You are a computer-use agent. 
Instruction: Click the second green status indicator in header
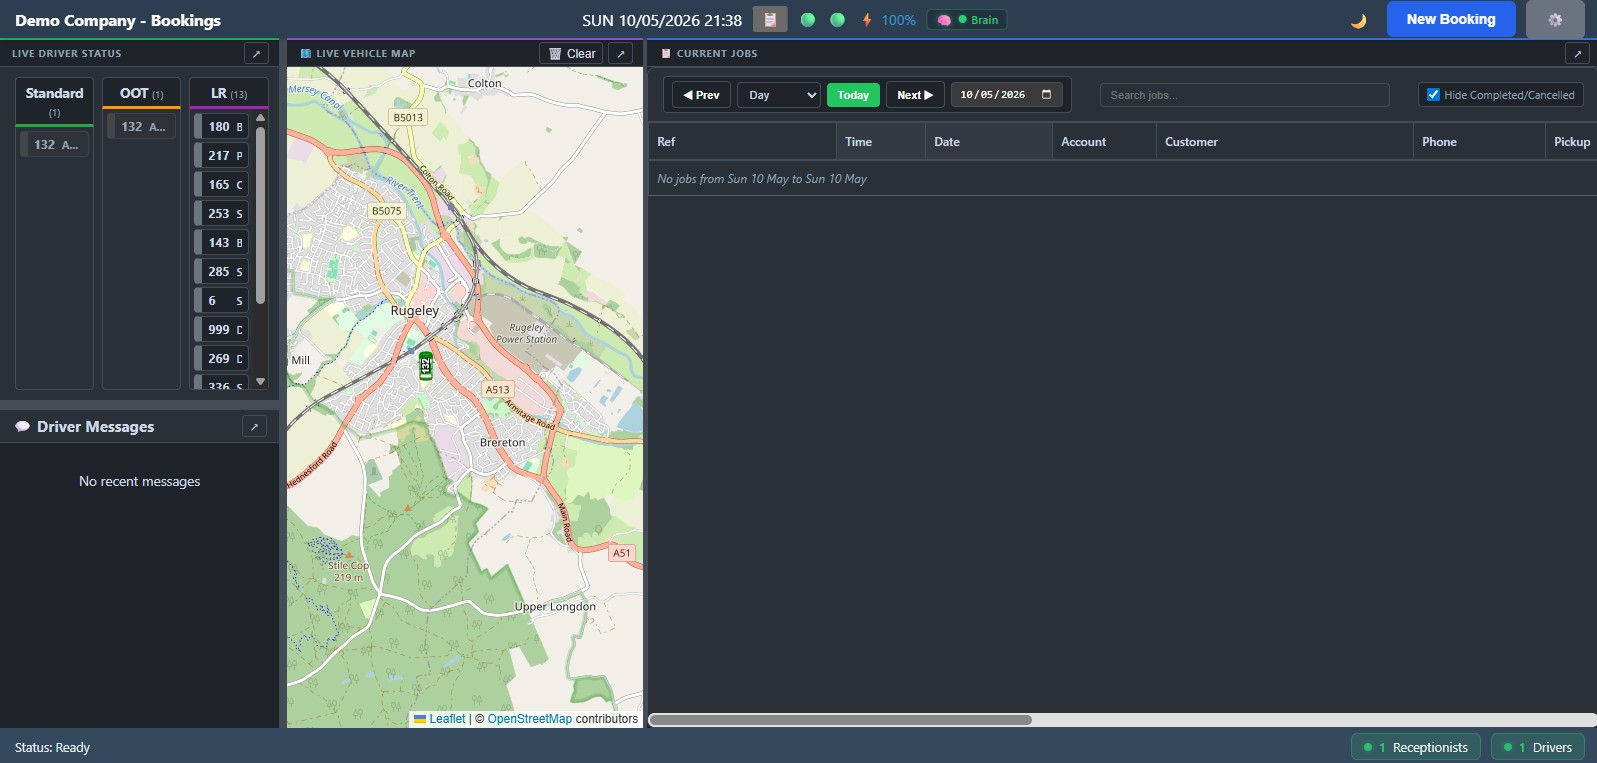[x=838, y=19]
